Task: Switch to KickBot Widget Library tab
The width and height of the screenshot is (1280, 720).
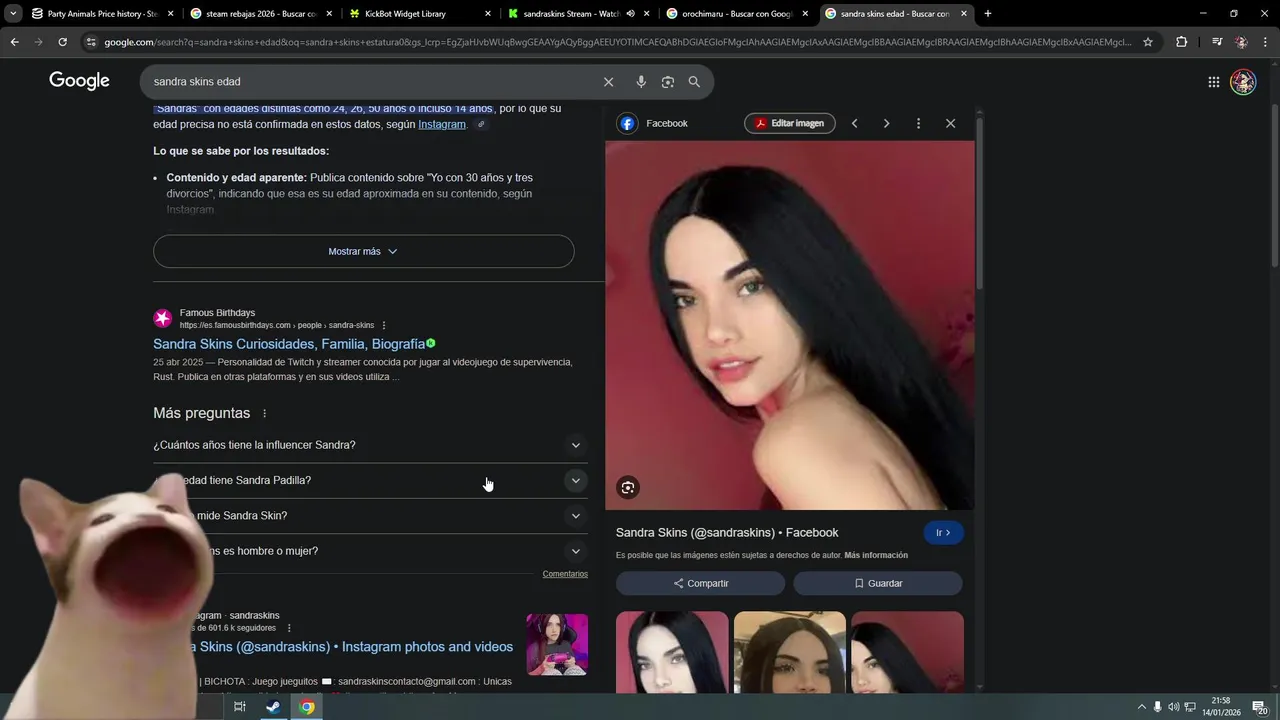Action: pos(420,14)
